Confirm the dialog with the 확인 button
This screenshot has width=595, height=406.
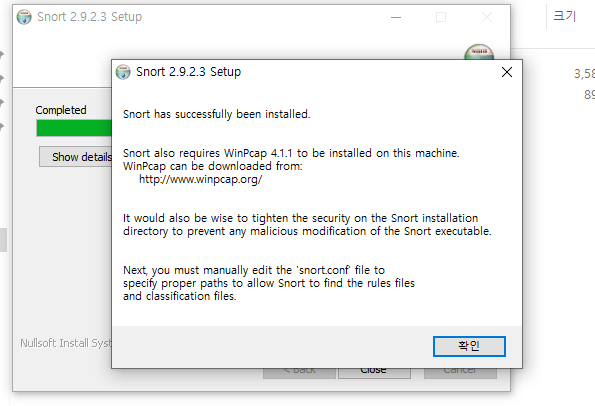[x=469, y=346]
